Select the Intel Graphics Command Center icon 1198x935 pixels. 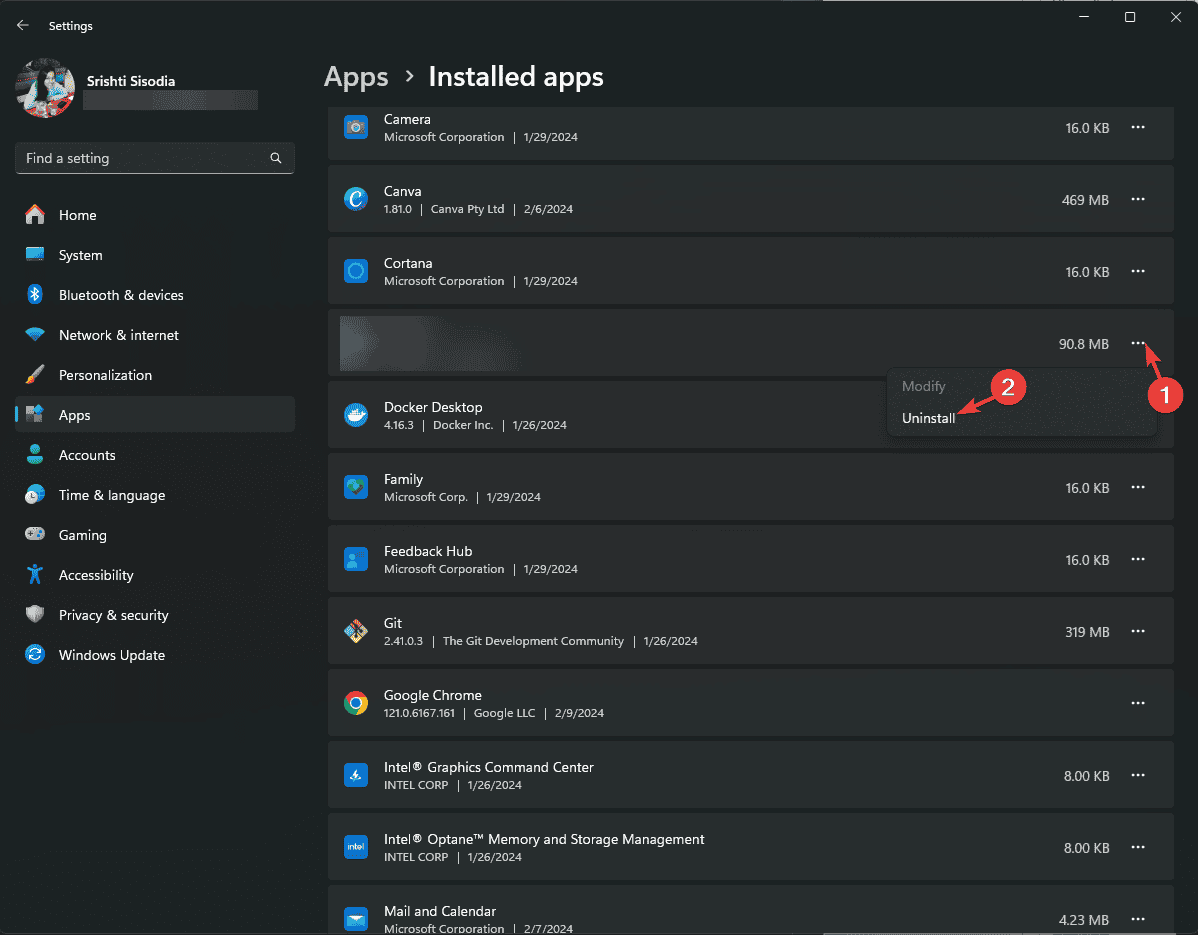point(356,775)
